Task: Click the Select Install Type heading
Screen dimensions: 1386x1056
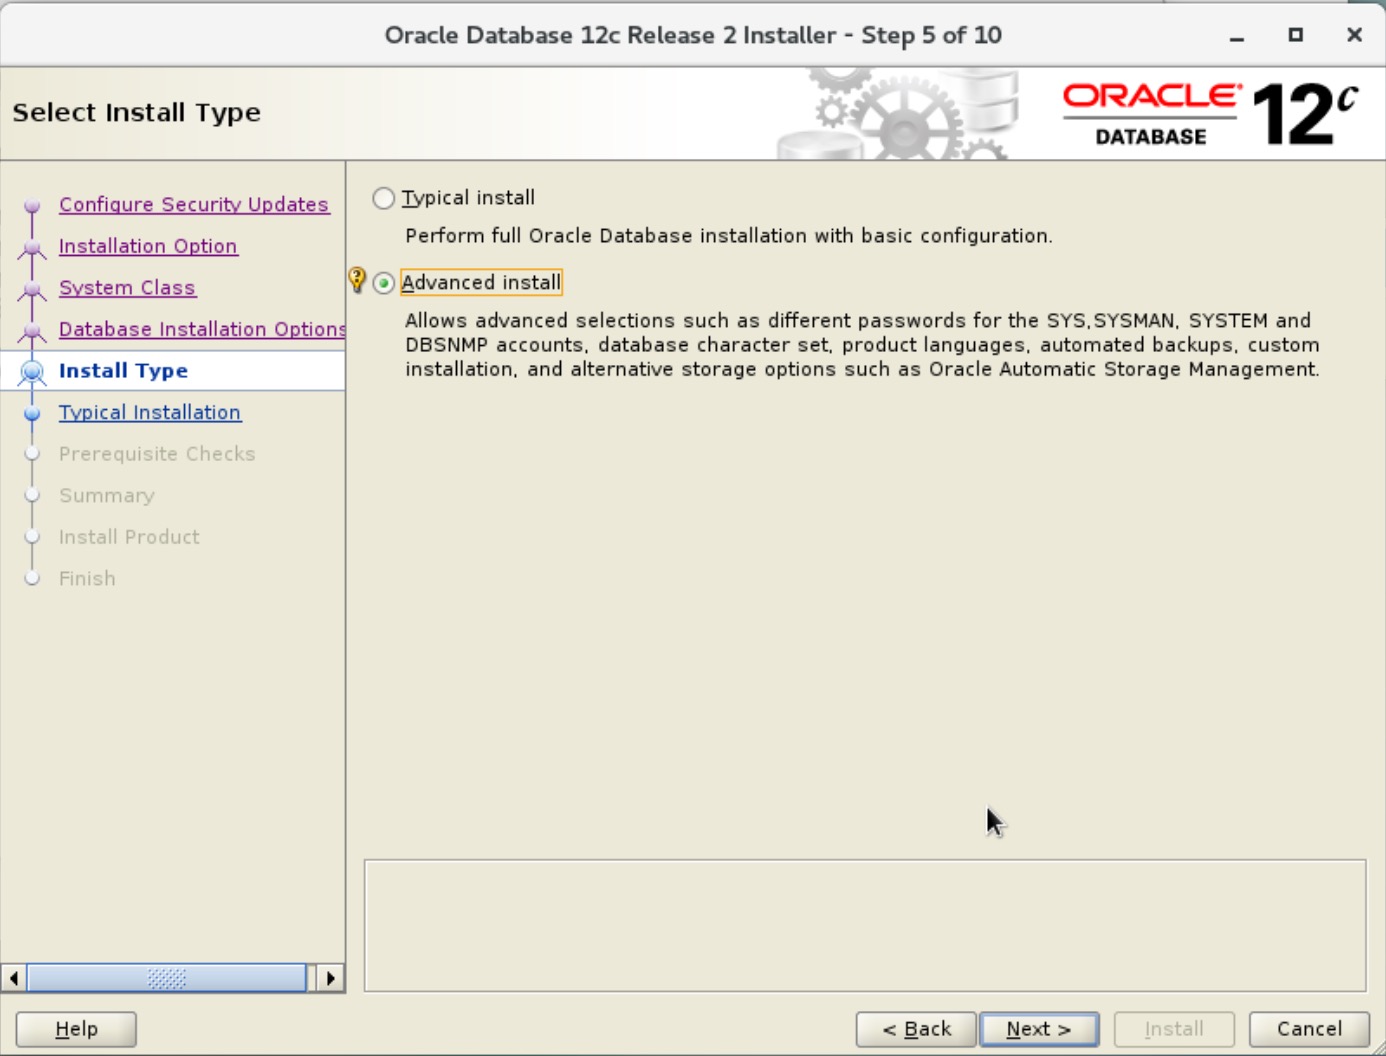Action: [136, 112]
